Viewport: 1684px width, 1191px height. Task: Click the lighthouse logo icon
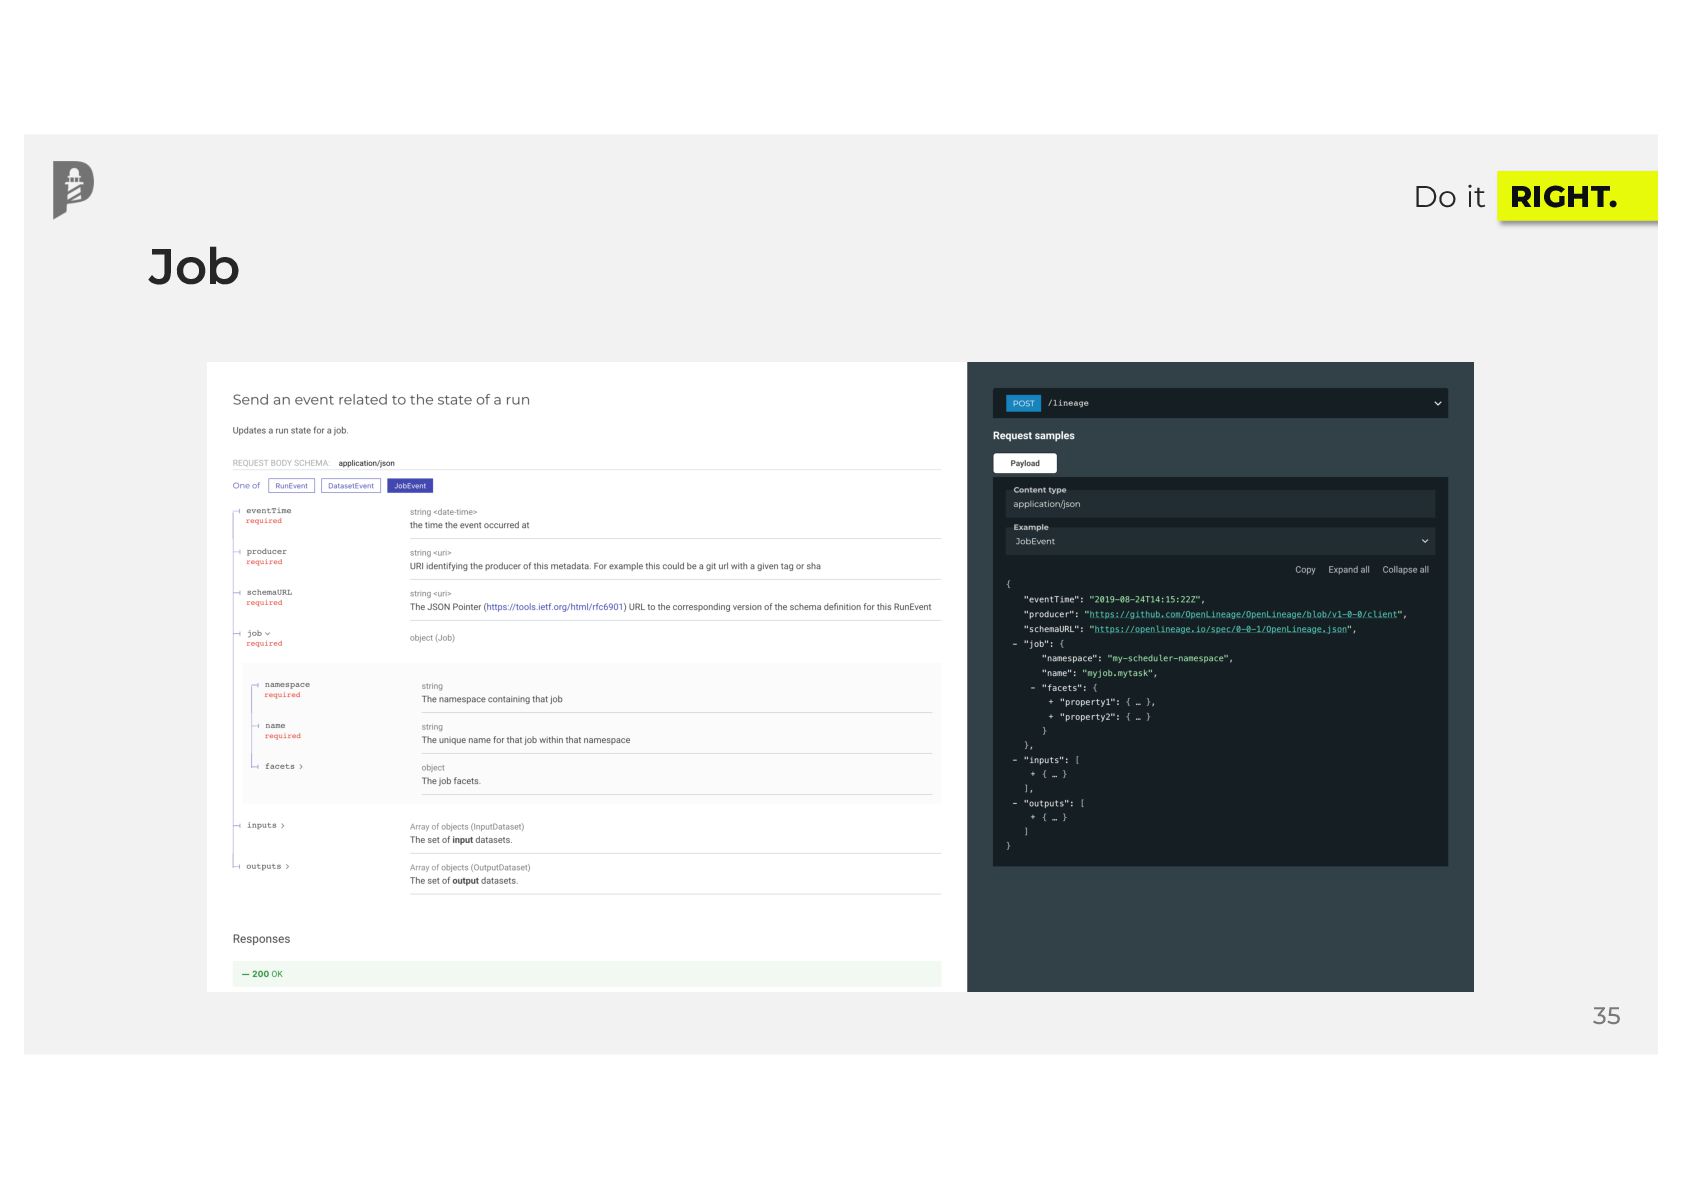point(73,189)
